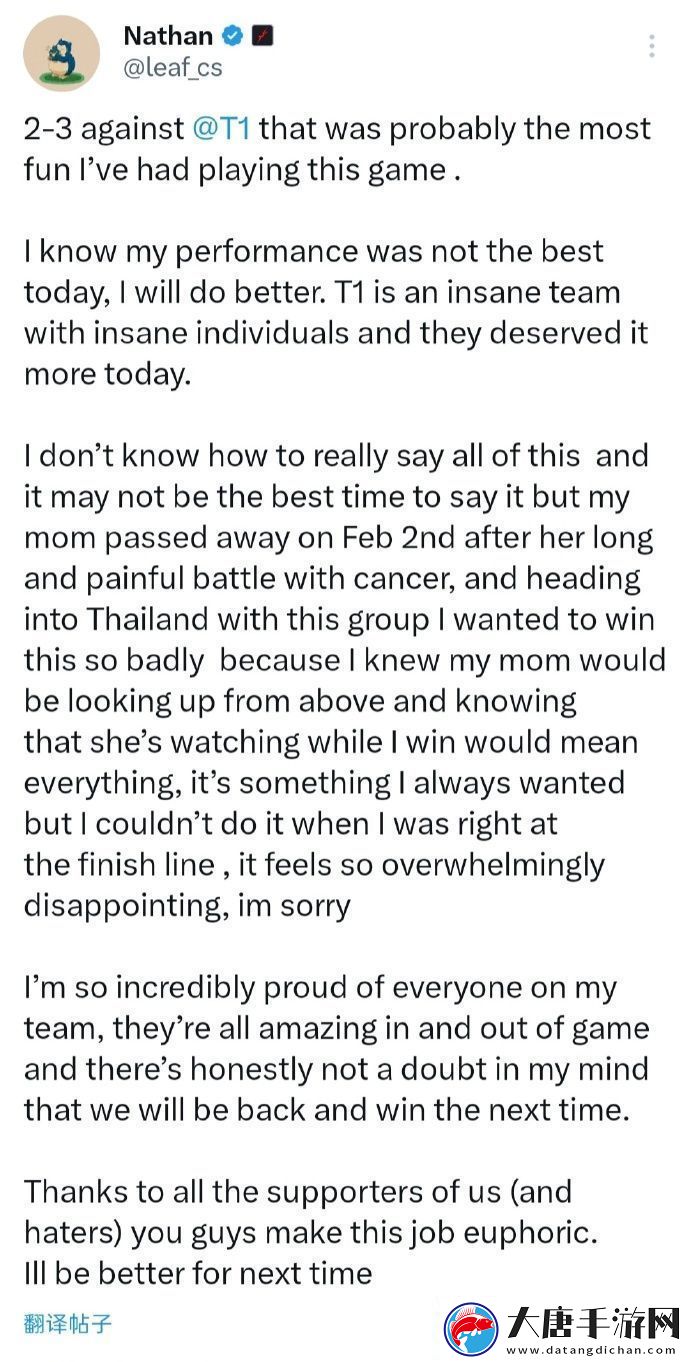The height and width of the screenshot is (1362, 690).
Task: Click the "I don't know how to" paragraph
Action: pyautogui.click(x=344, y=681)
